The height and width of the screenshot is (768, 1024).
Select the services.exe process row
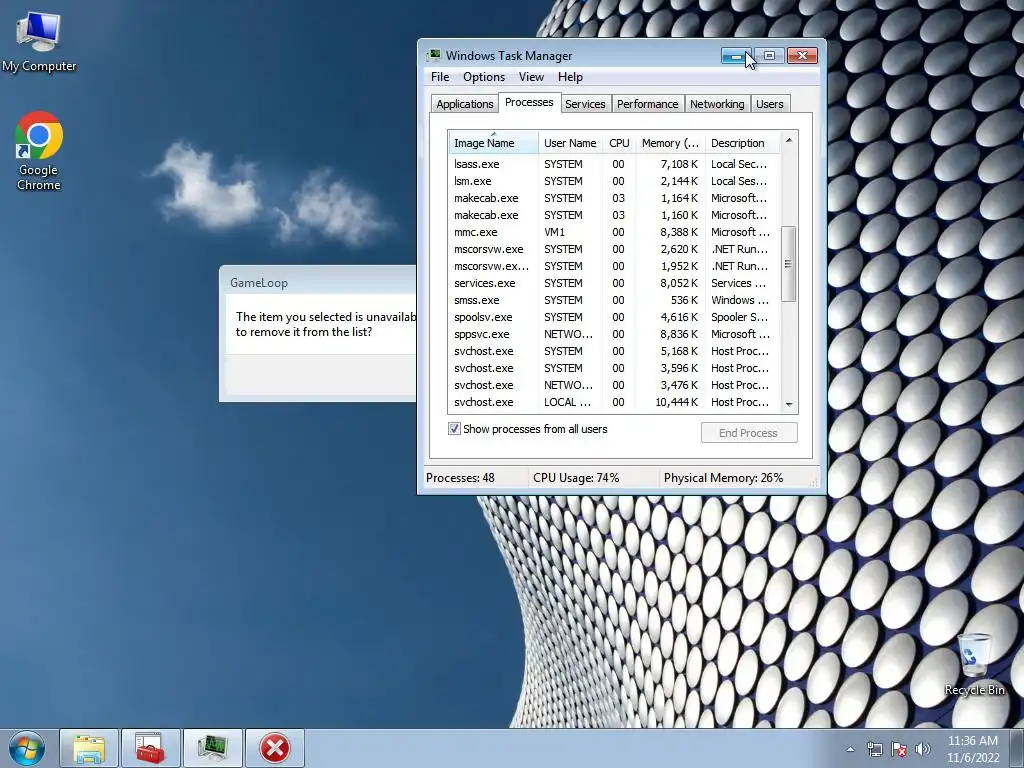tap(614, 283)
